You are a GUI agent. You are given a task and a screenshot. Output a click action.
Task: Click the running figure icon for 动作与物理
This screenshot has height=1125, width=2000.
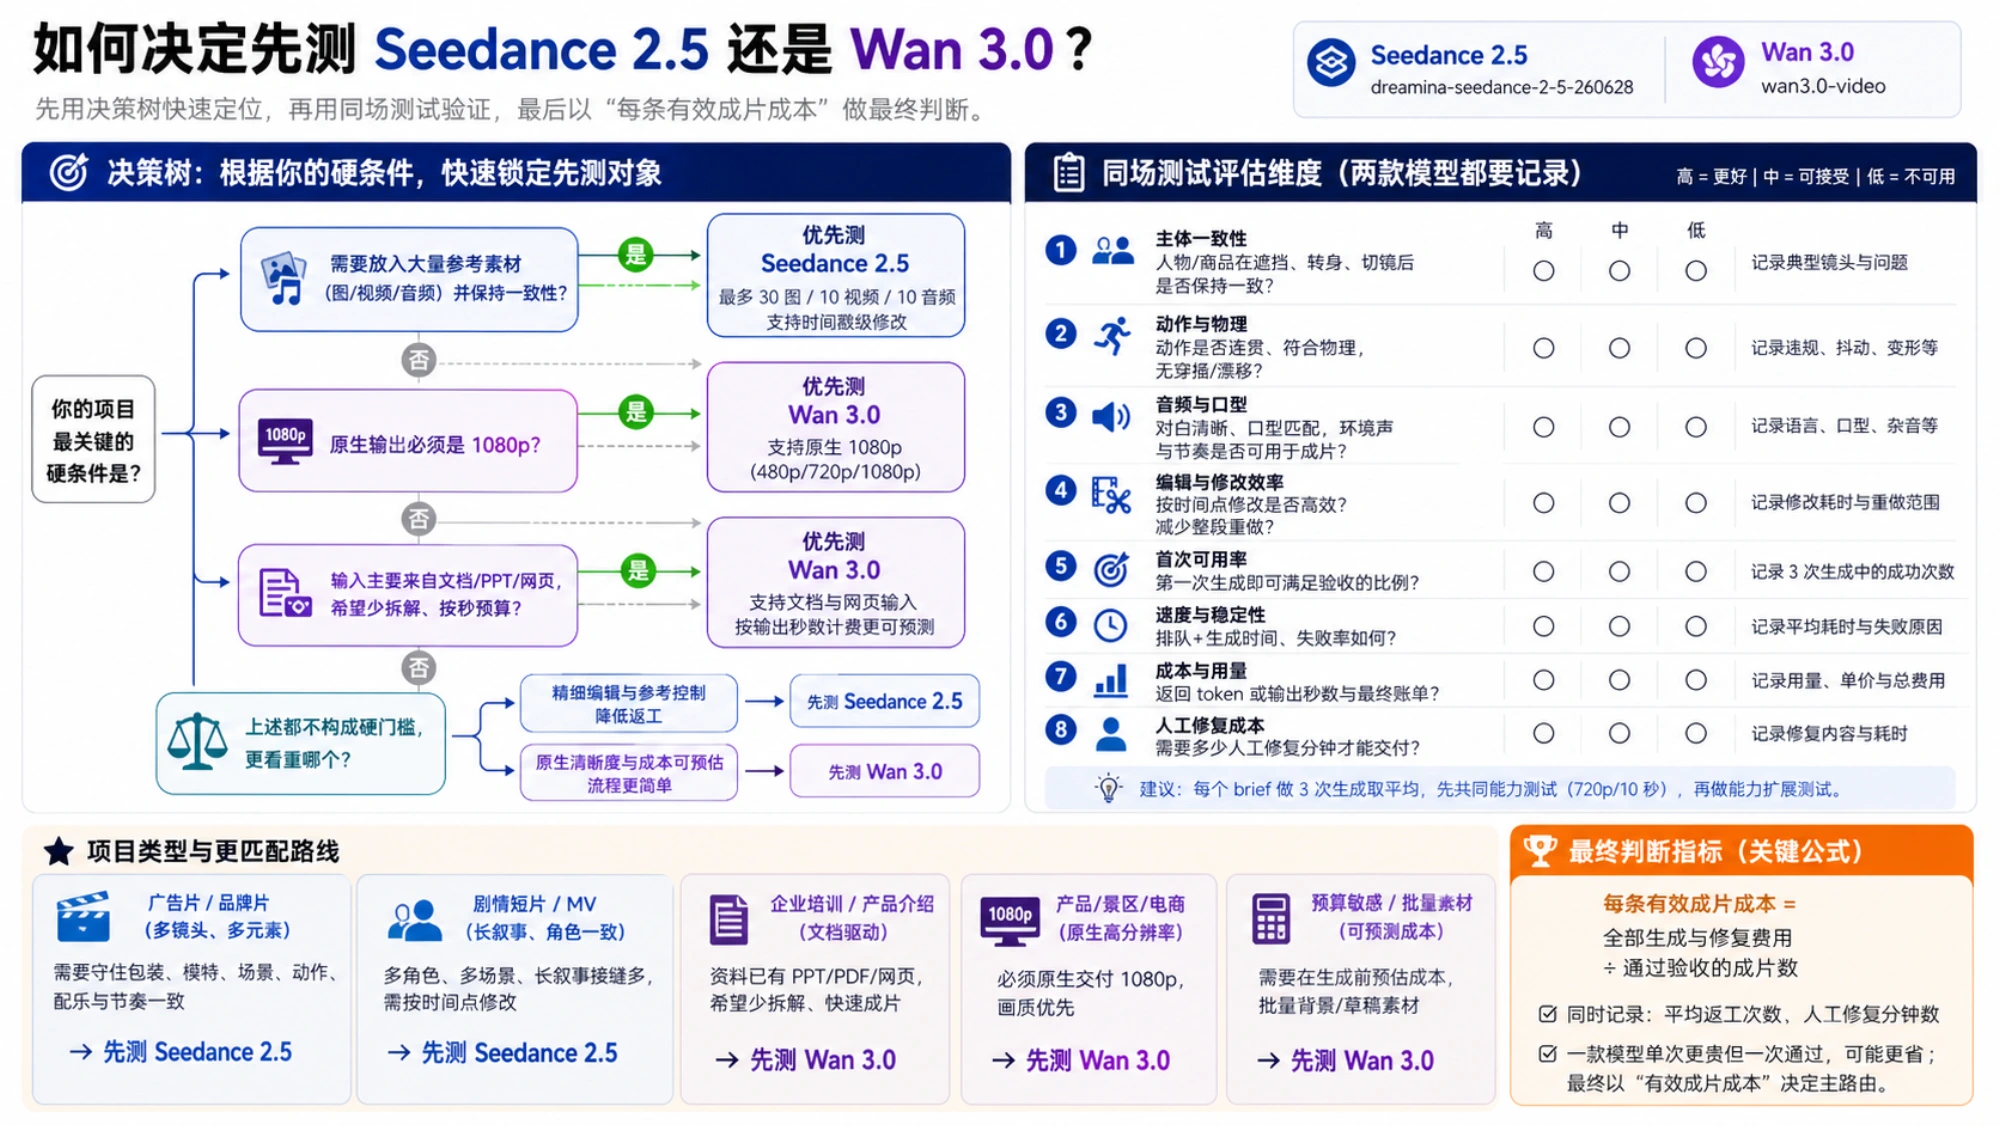point(1112,336)
